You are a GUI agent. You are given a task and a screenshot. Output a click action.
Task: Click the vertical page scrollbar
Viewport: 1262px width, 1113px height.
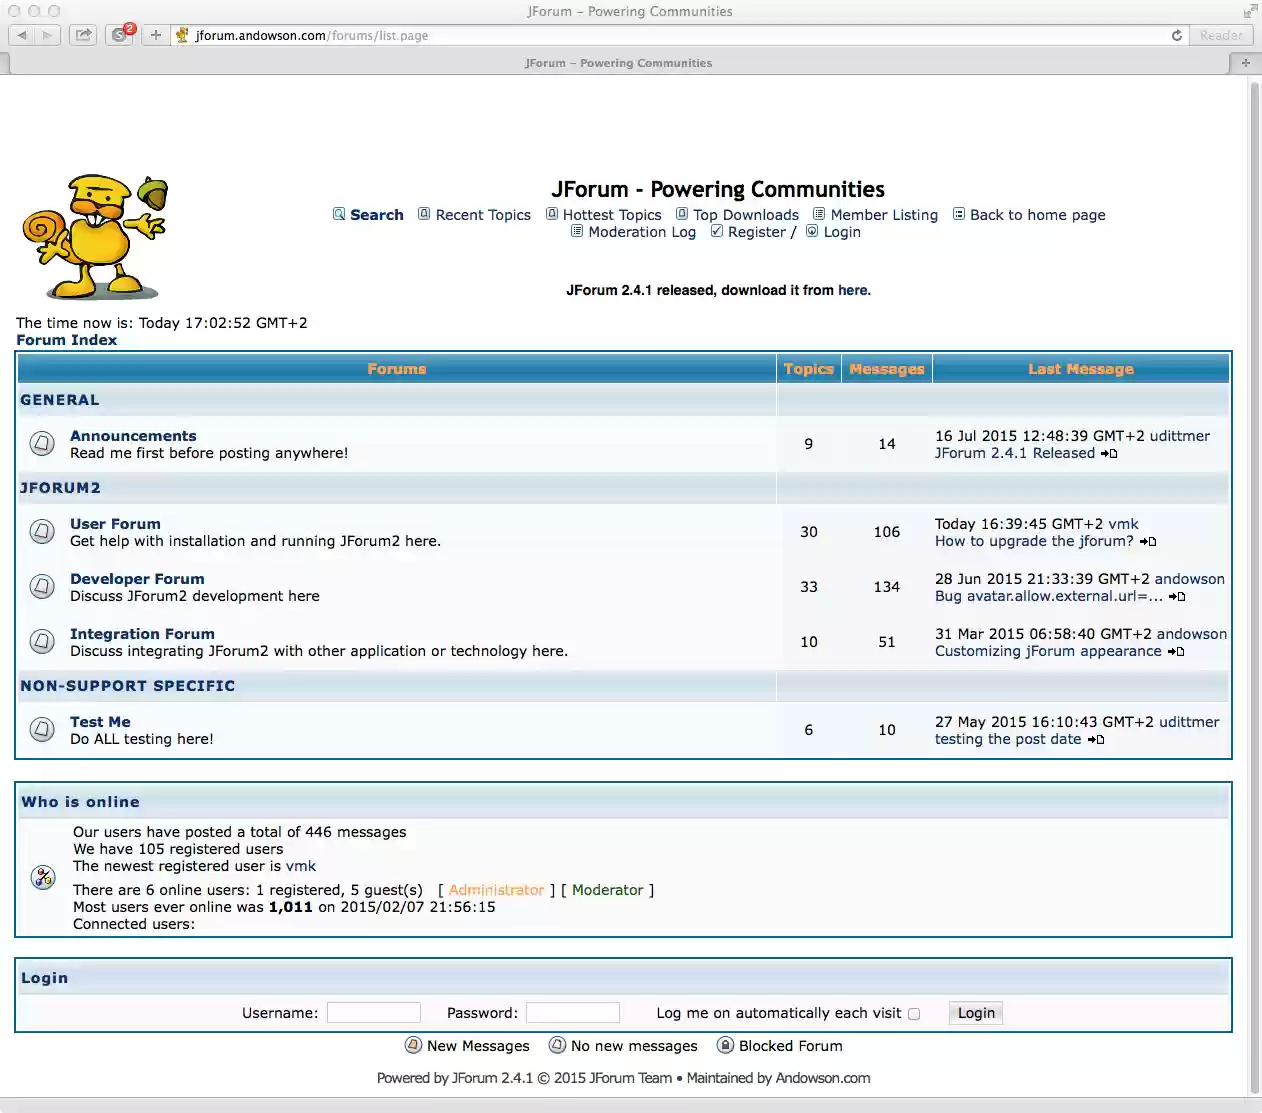tap(1255, 500)
